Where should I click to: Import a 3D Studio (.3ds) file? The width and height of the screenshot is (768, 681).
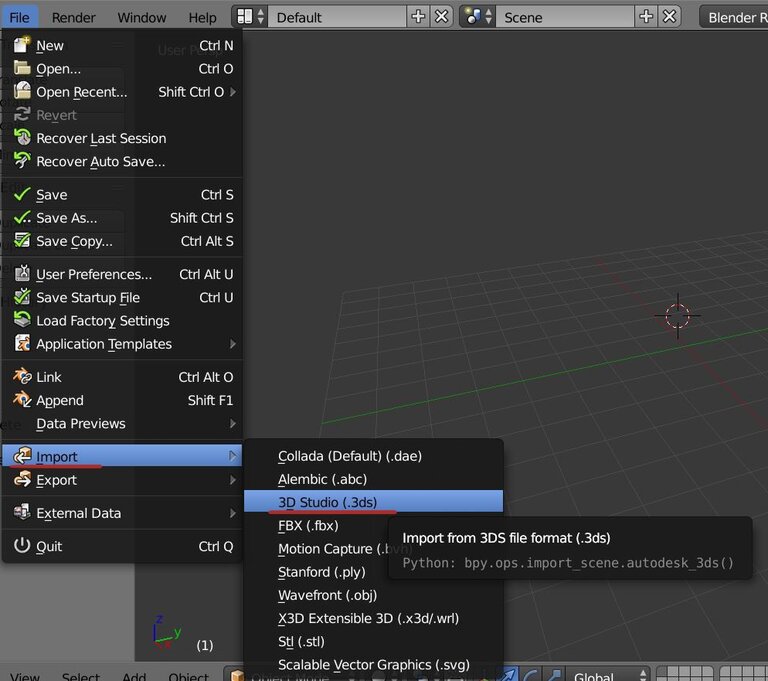[374, 502]
